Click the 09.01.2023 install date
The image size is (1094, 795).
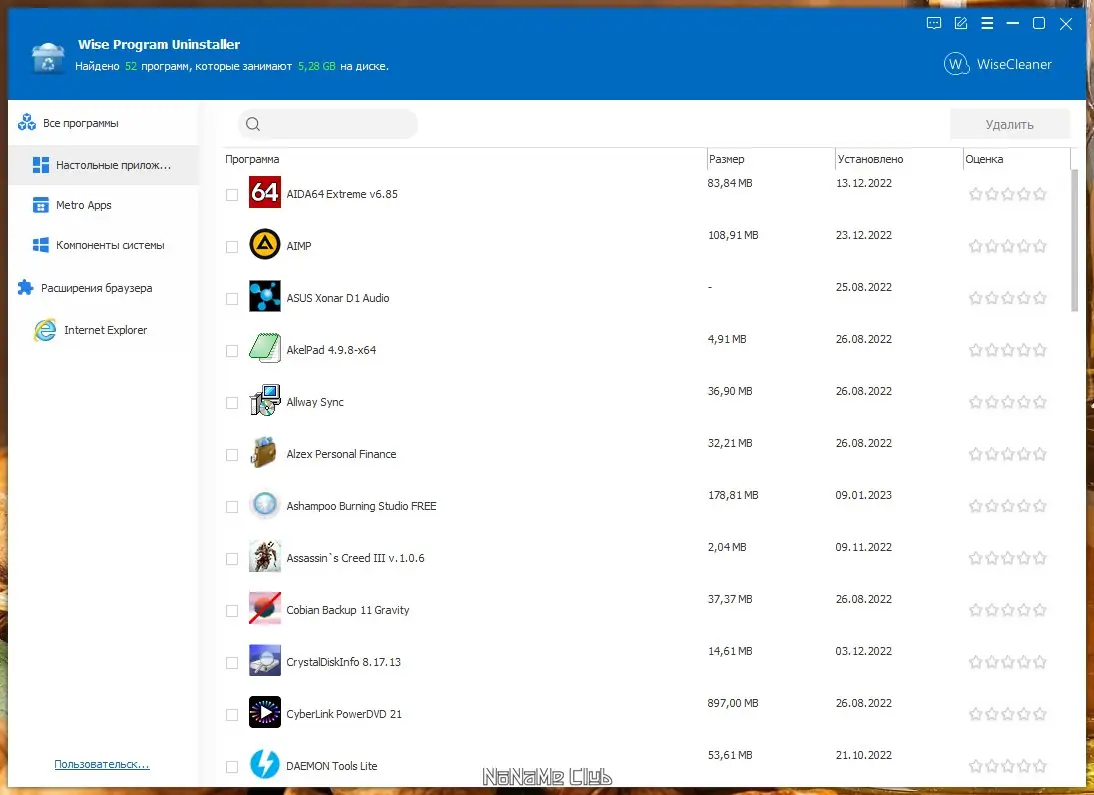(864, 495)
